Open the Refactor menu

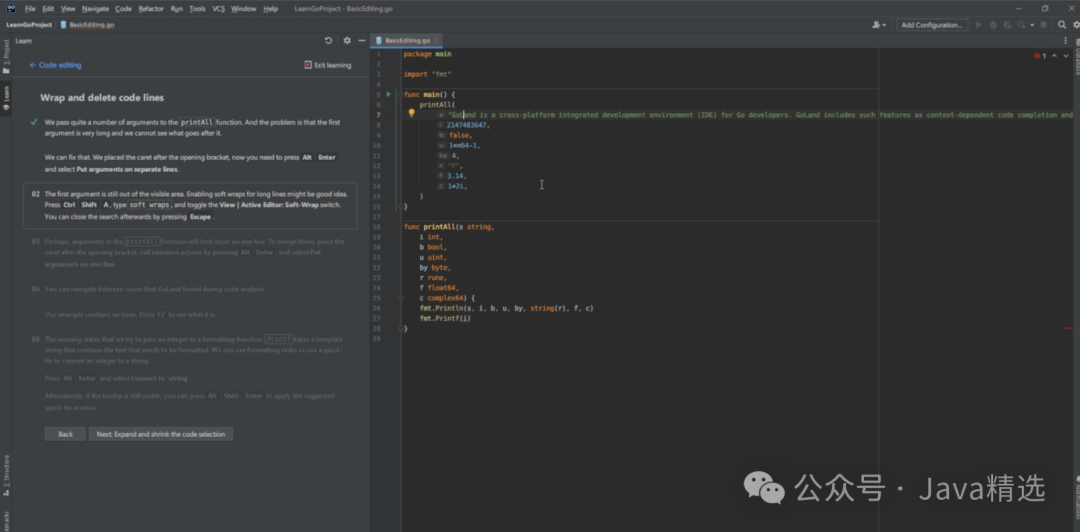[x=151, y=9]
